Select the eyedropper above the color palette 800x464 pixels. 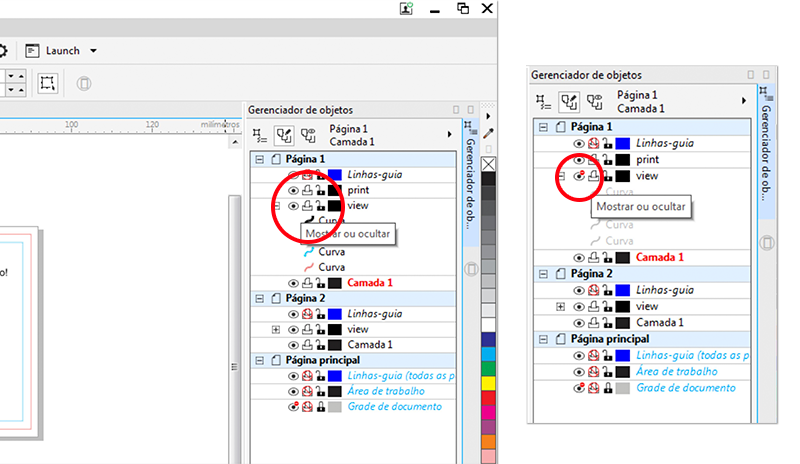[x=488, y=131]
